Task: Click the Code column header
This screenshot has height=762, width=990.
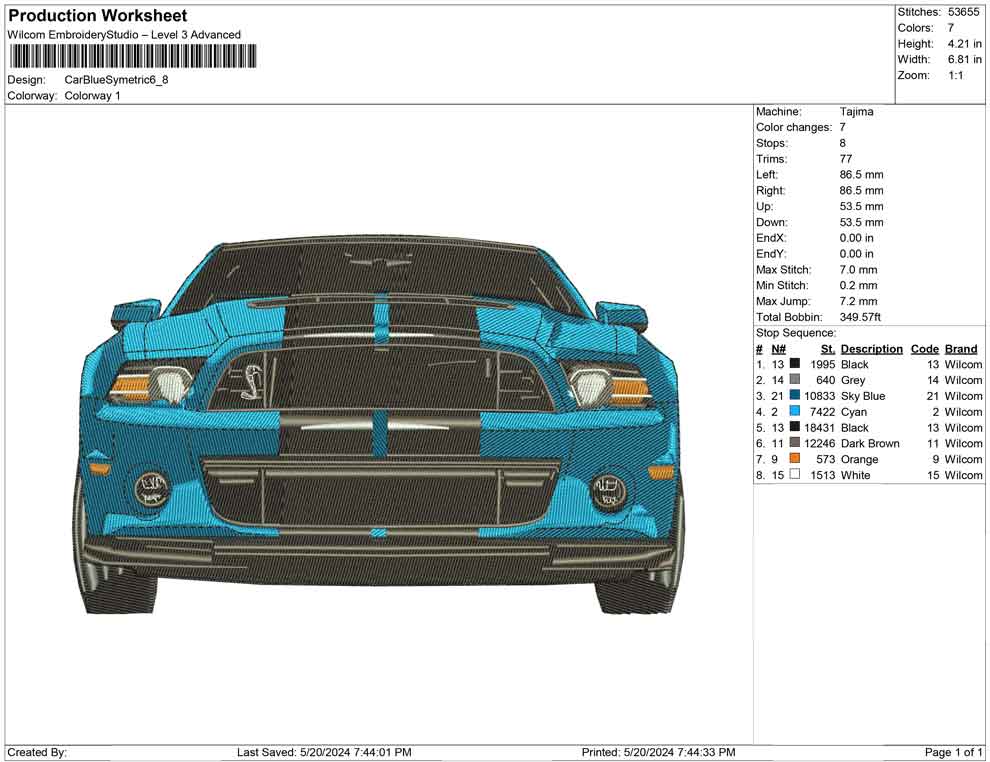Action: click(924, 348)
